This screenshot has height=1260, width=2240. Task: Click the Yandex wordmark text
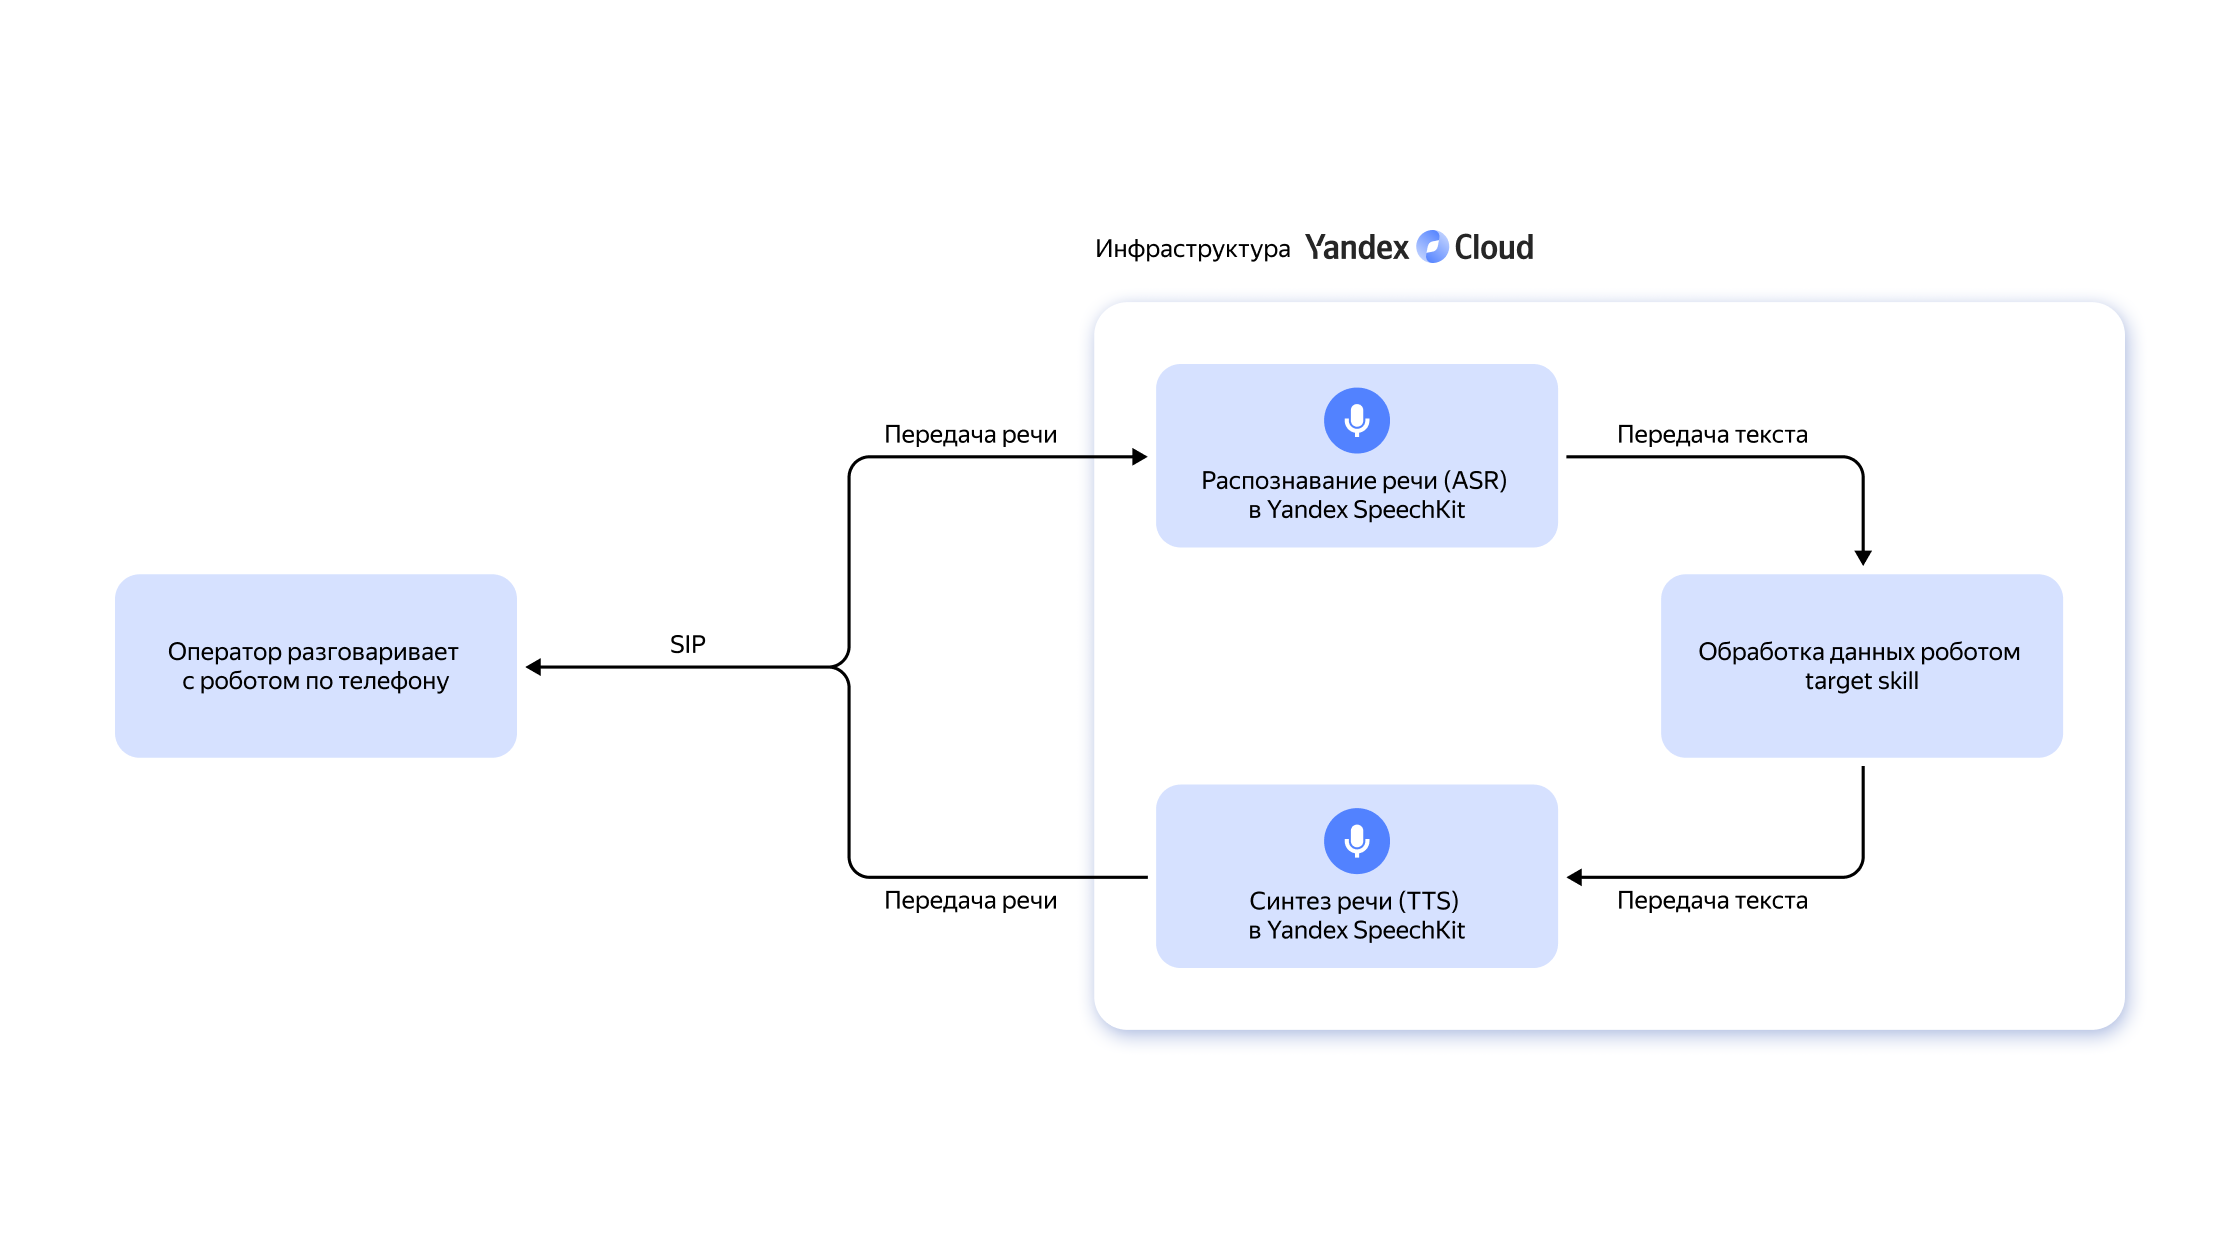[x=1356, y=248]
